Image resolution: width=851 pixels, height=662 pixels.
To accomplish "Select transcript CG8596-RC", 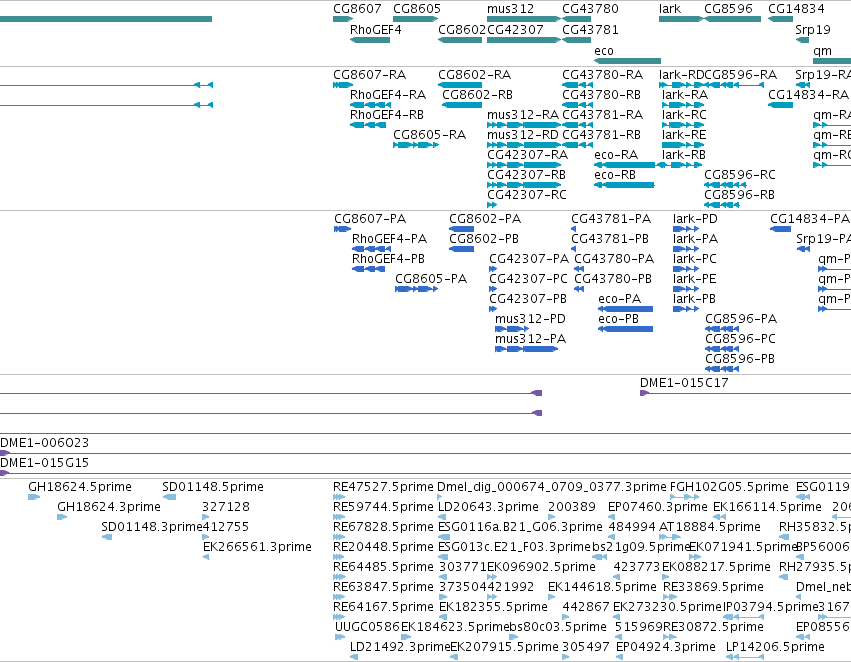I will 740,175.
